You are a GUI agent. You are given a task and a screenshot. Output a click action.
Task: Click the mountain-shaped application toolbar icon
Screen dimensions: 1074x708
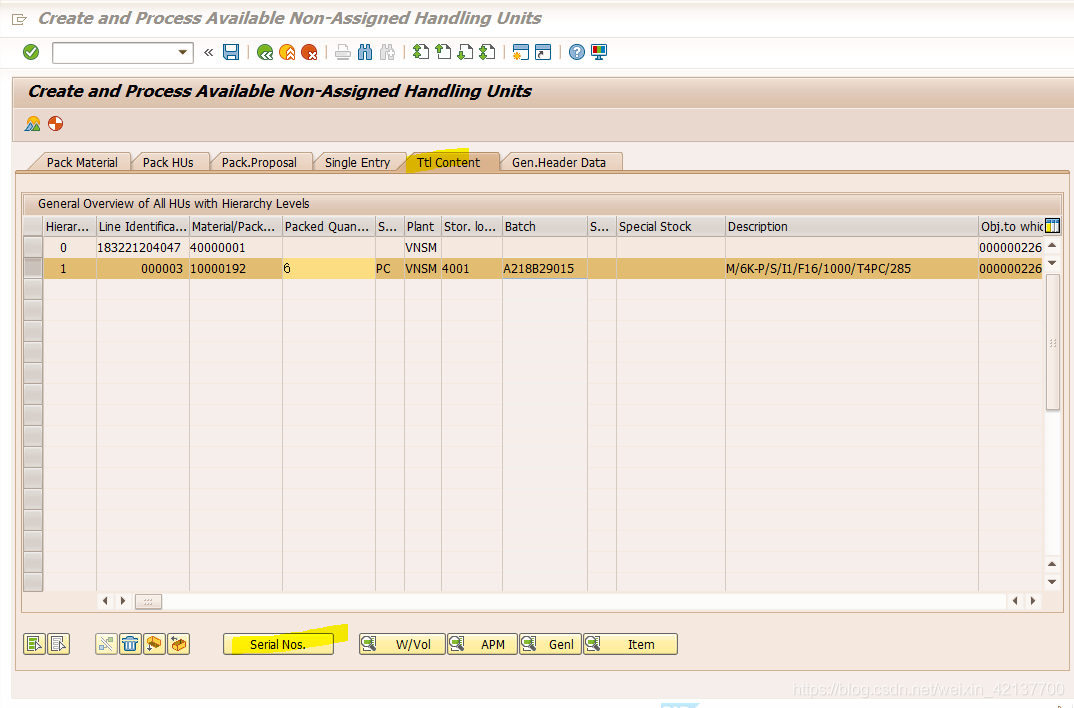tap(33, 124)
